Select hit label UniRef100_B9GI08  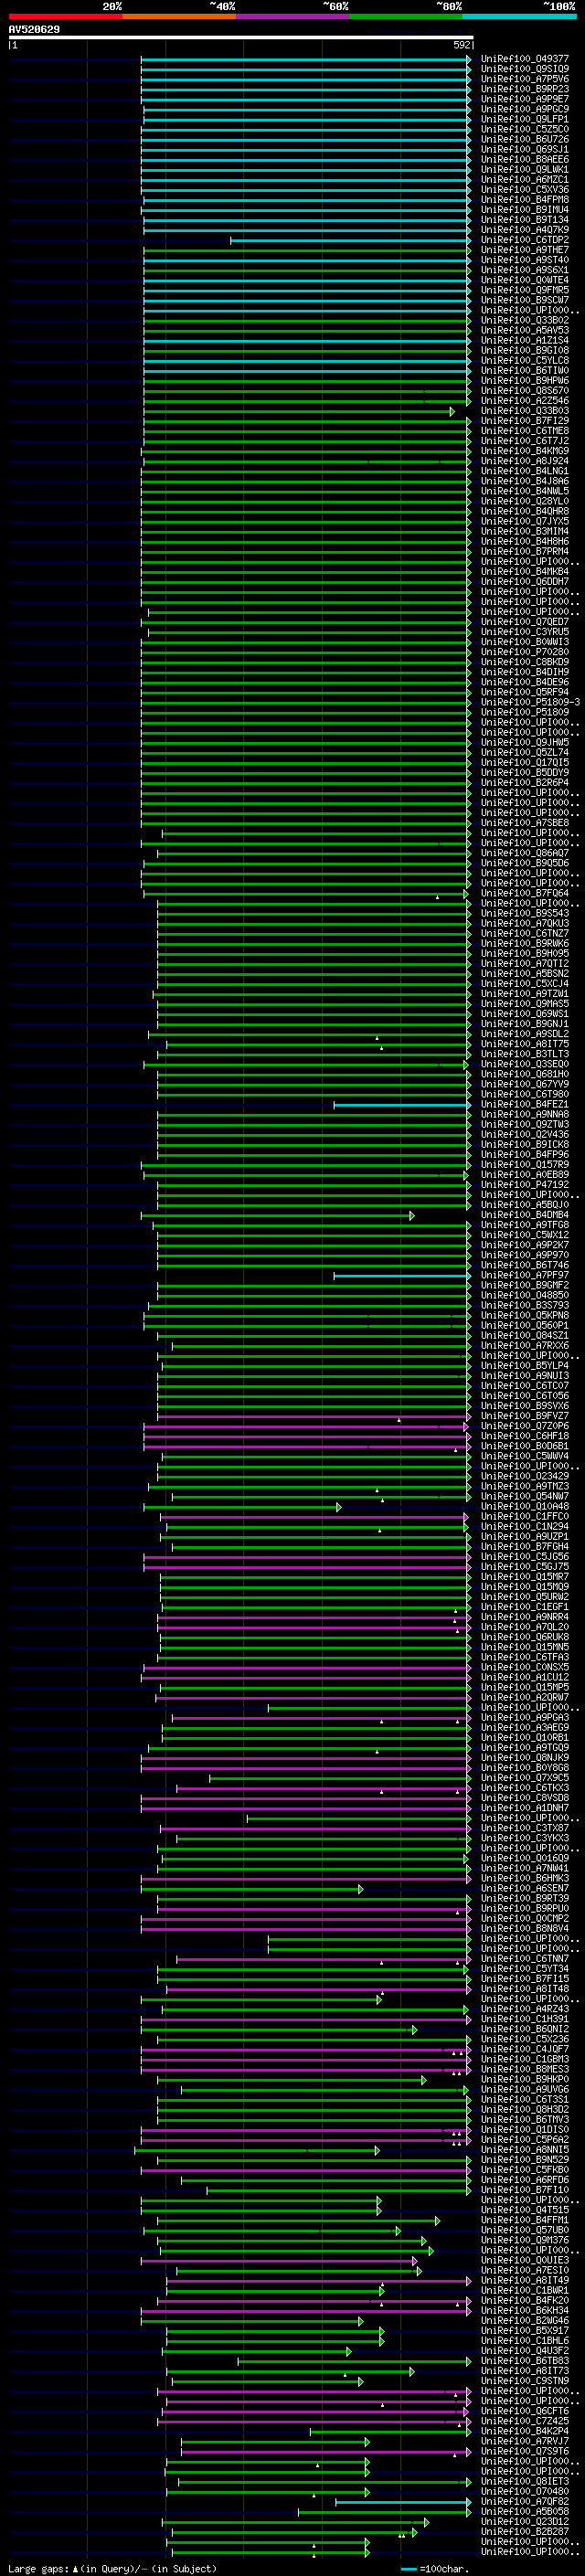coord(525,350)
